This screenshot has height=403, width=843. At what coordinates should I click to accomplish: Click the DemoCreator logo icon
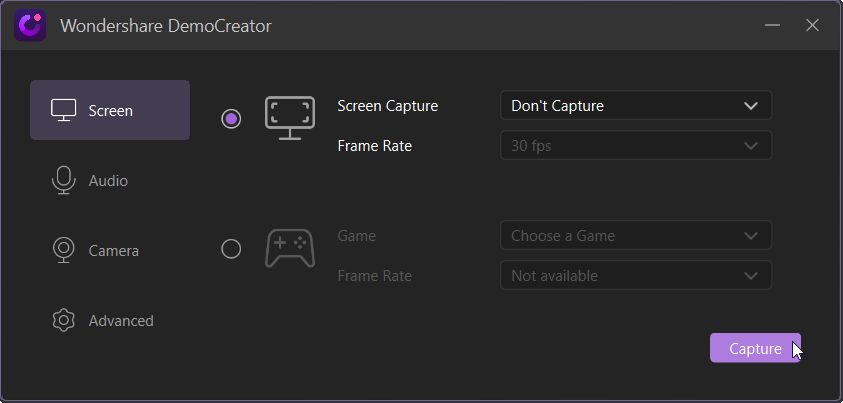point(30,25)
